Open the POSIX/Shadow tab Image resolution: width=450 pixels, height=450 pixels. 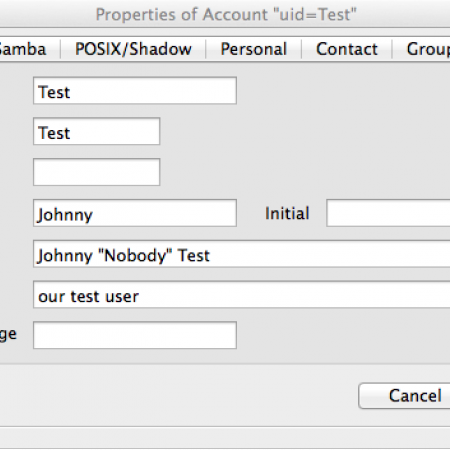tap(133, 49)
